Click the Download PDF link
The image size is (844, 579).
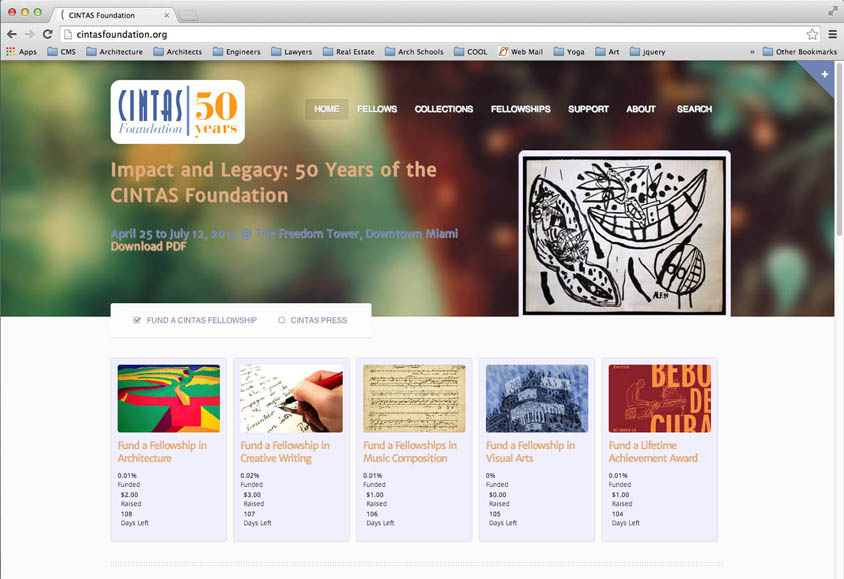pyautogui.click(x=149, y=246)
